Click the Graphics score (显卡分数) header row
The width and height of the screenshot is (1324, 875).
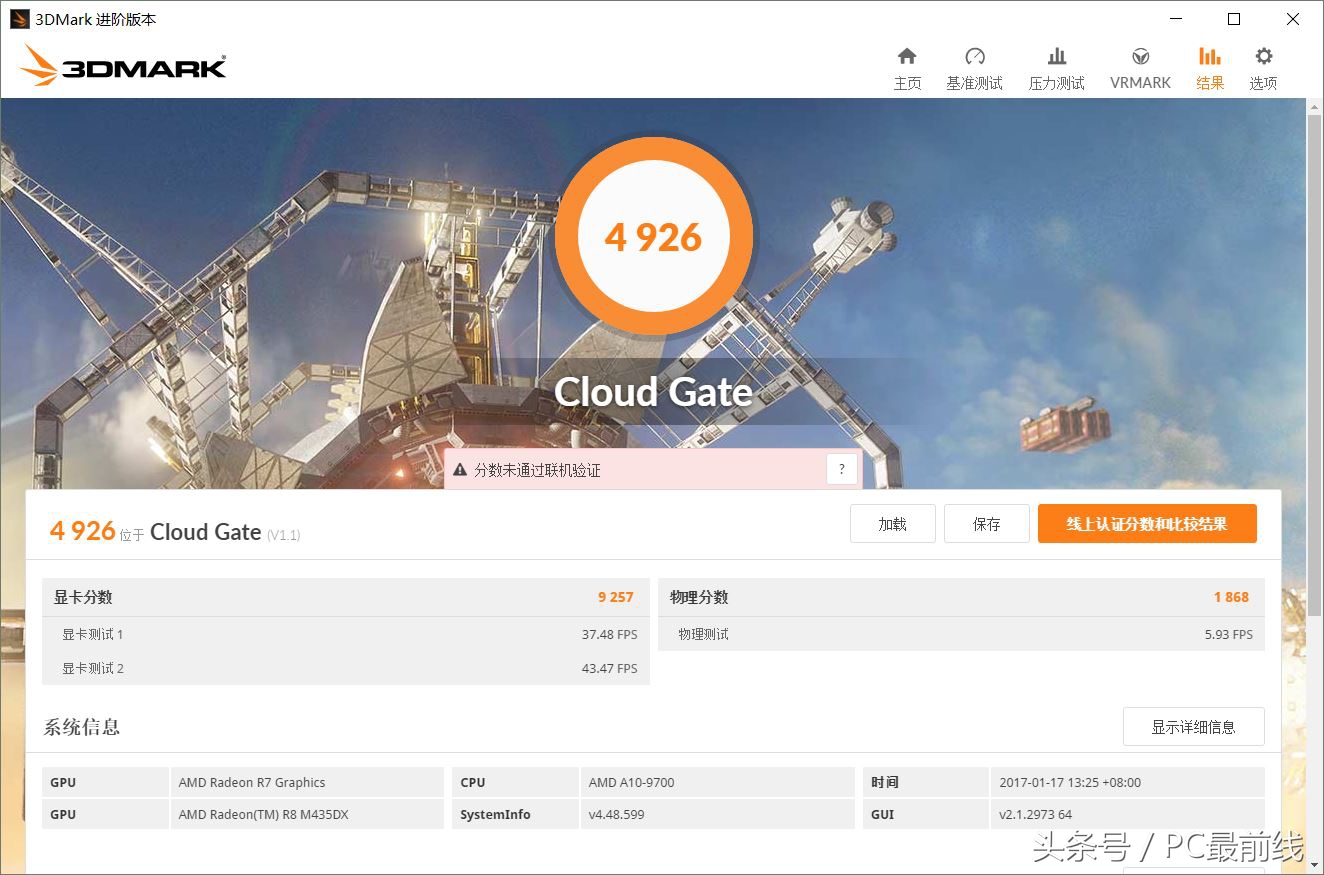pyautogui.click(x=345, y=597)
